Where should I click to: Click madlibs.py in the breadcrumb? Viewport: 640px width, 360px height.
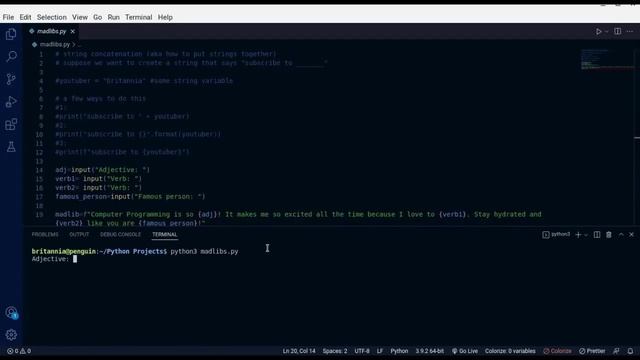point(55,44)
